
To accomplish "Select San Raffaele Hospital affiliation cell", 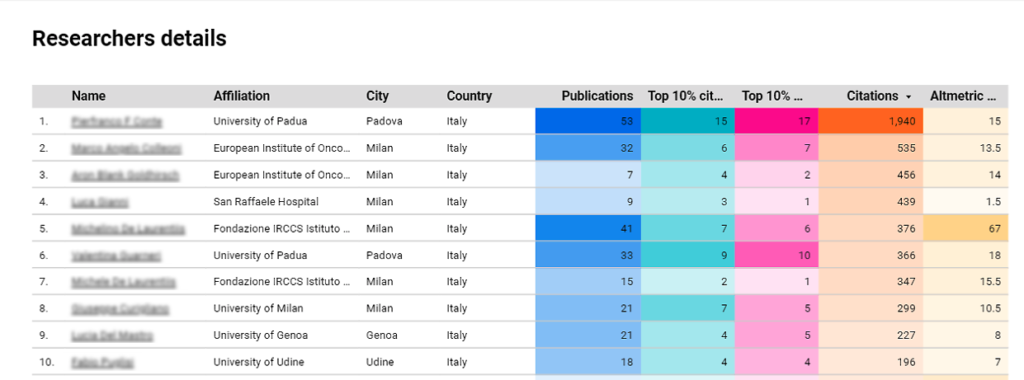I will [x=266, y=202].
